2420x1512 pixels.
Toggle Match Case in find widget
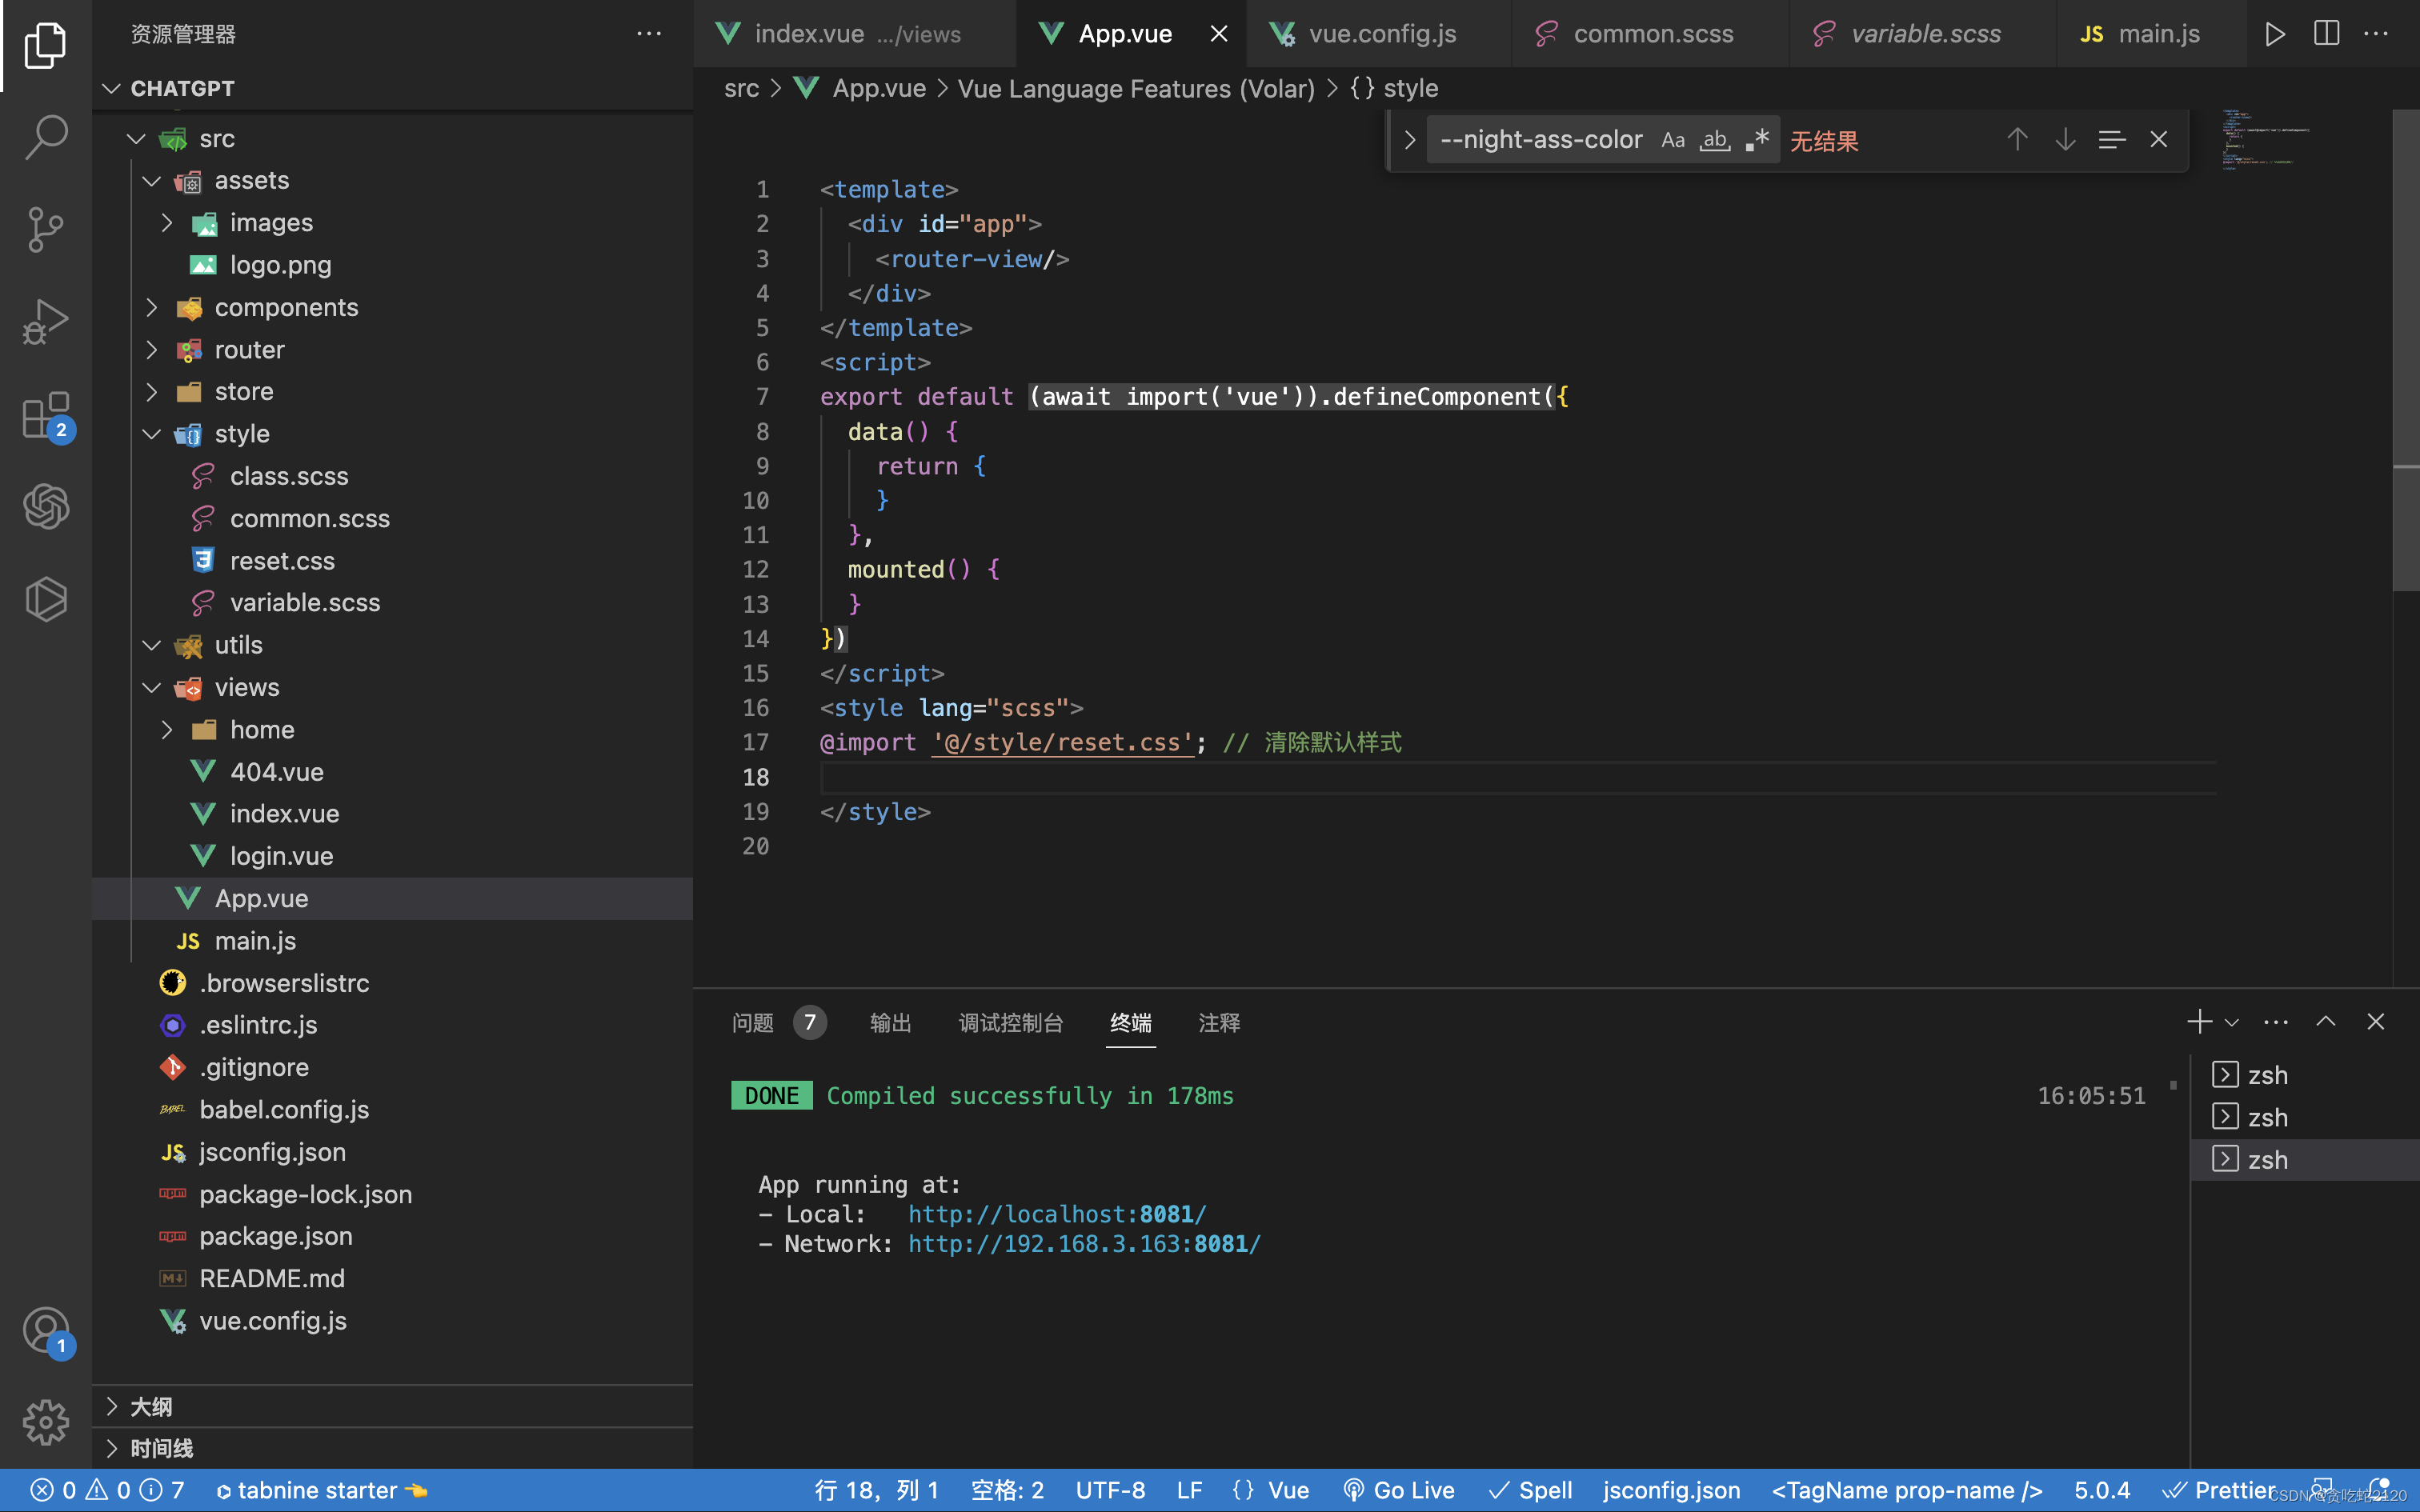[1672, 140]
